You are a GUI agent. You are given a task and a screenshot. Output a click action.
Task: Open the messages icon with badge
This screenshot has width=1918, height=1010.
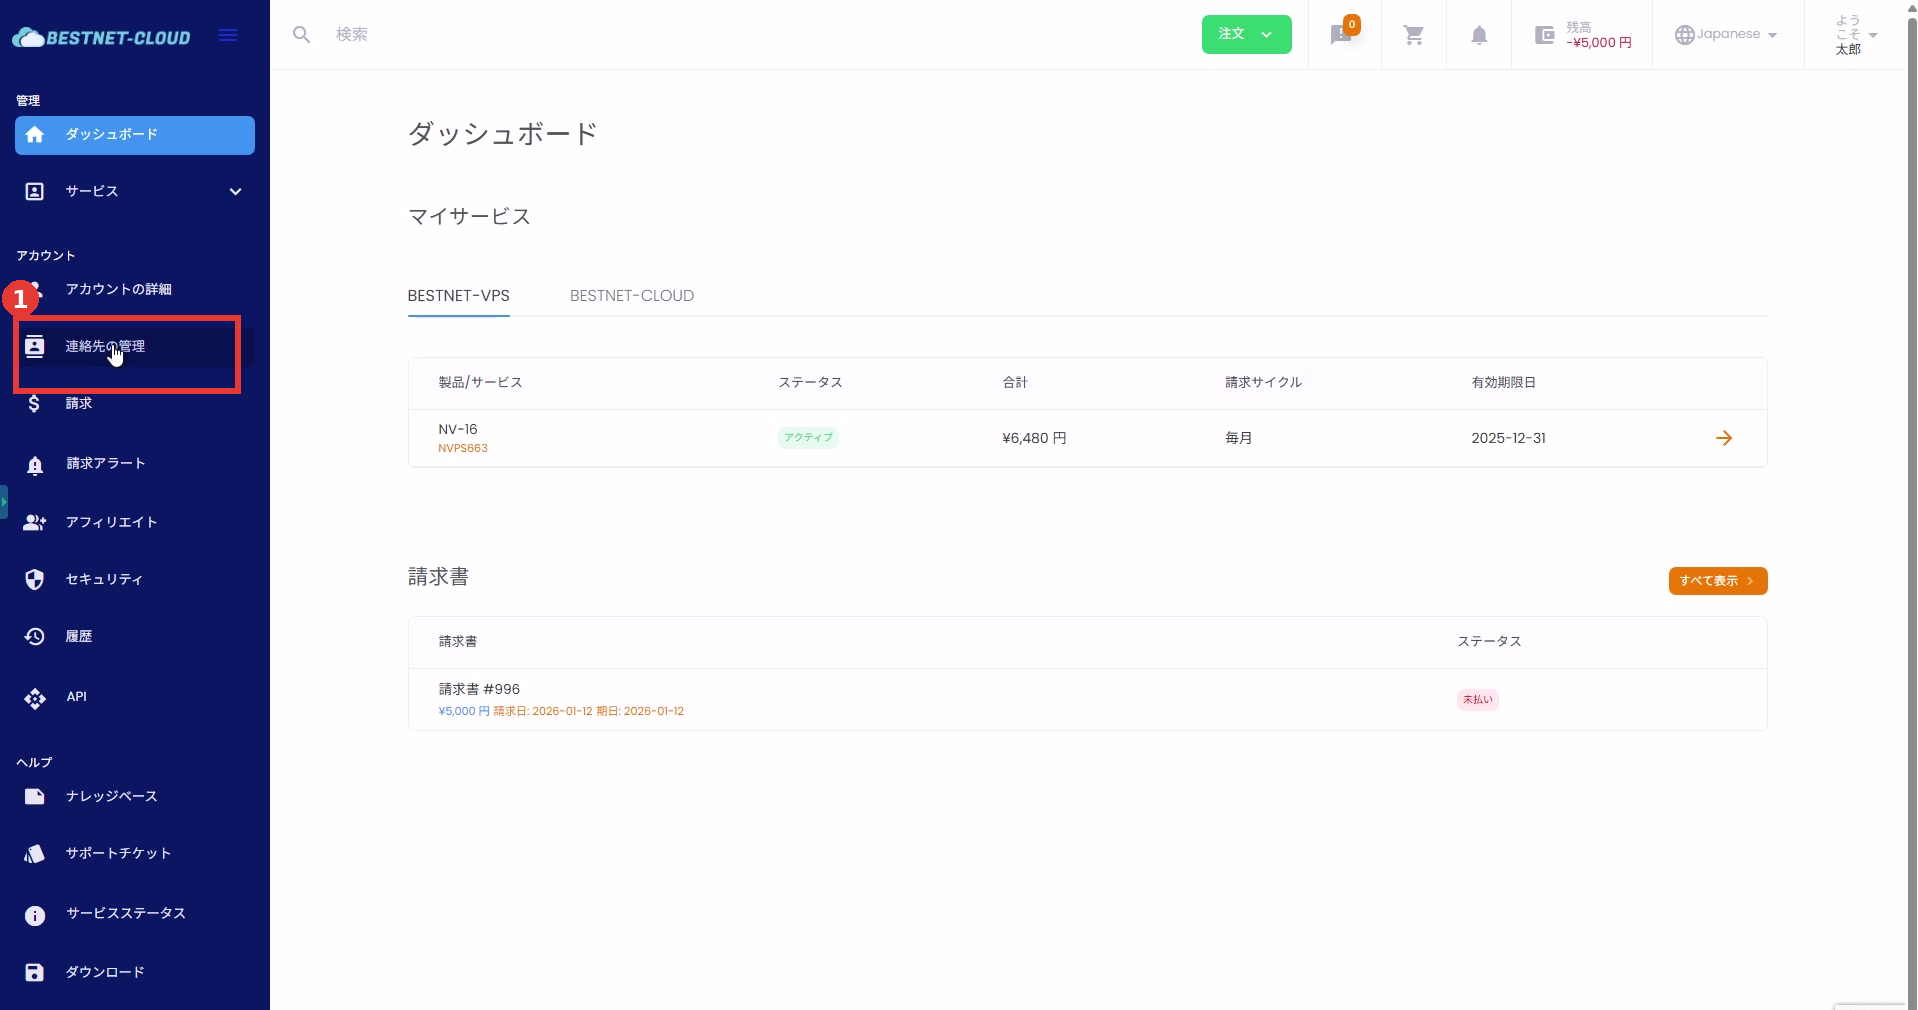point(1342,35)
